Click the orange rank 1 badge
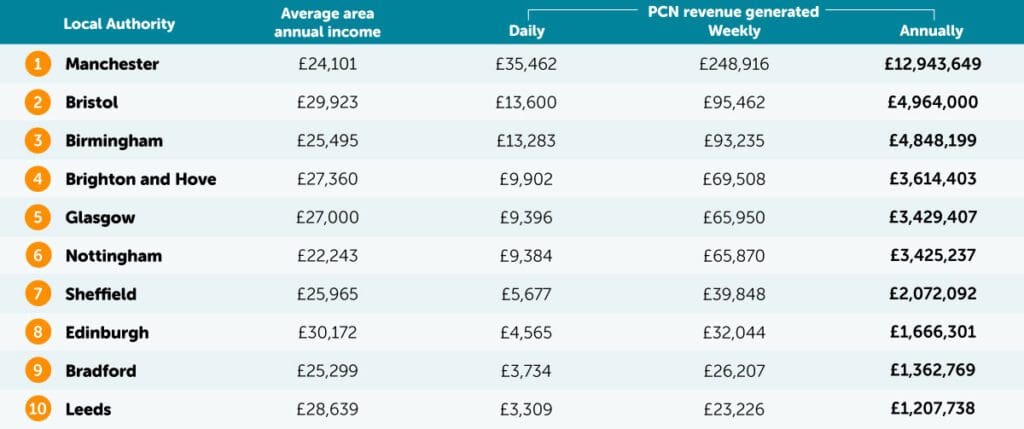 37,64
